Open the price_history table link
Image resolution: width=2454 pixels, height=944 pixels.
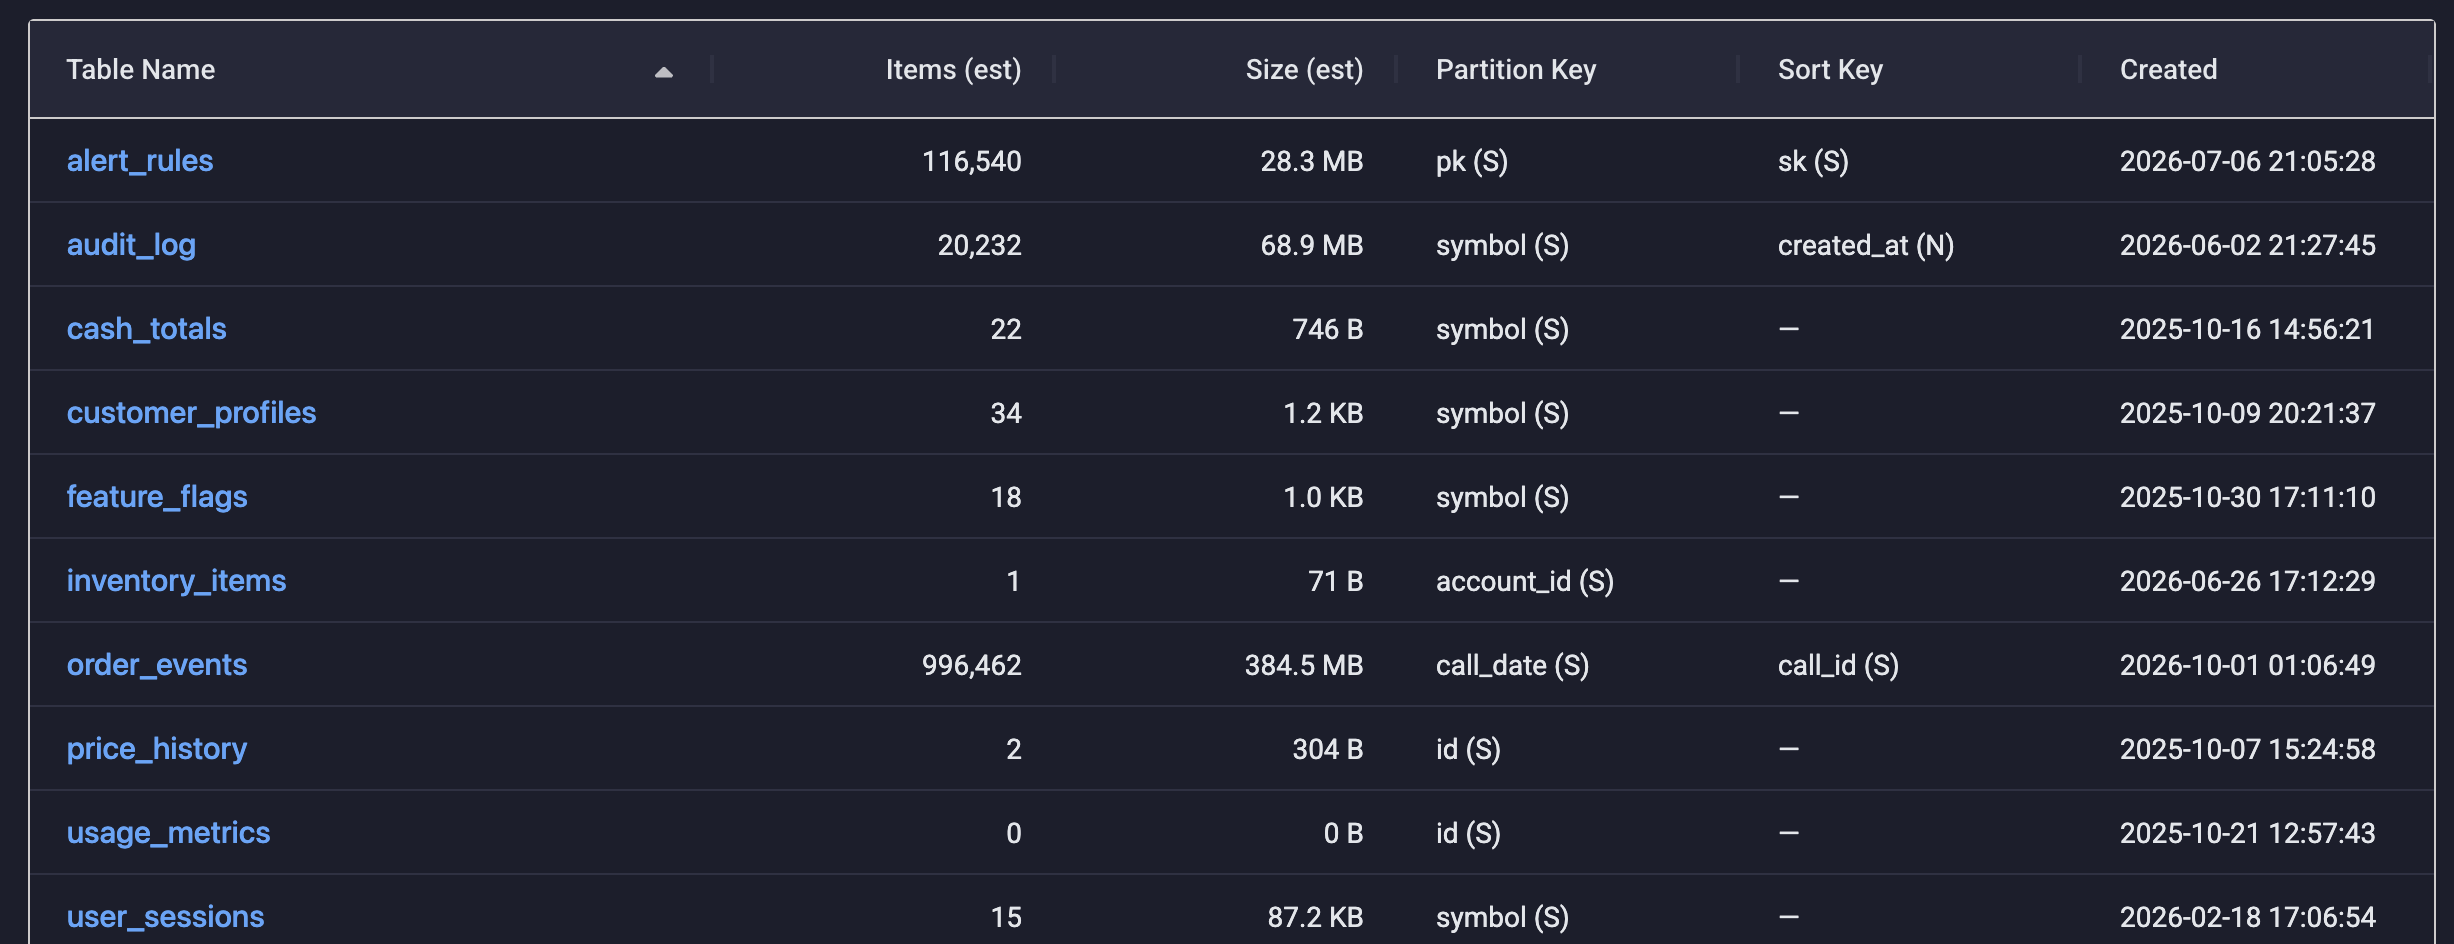pyautogui.click(x=157, y=749)
